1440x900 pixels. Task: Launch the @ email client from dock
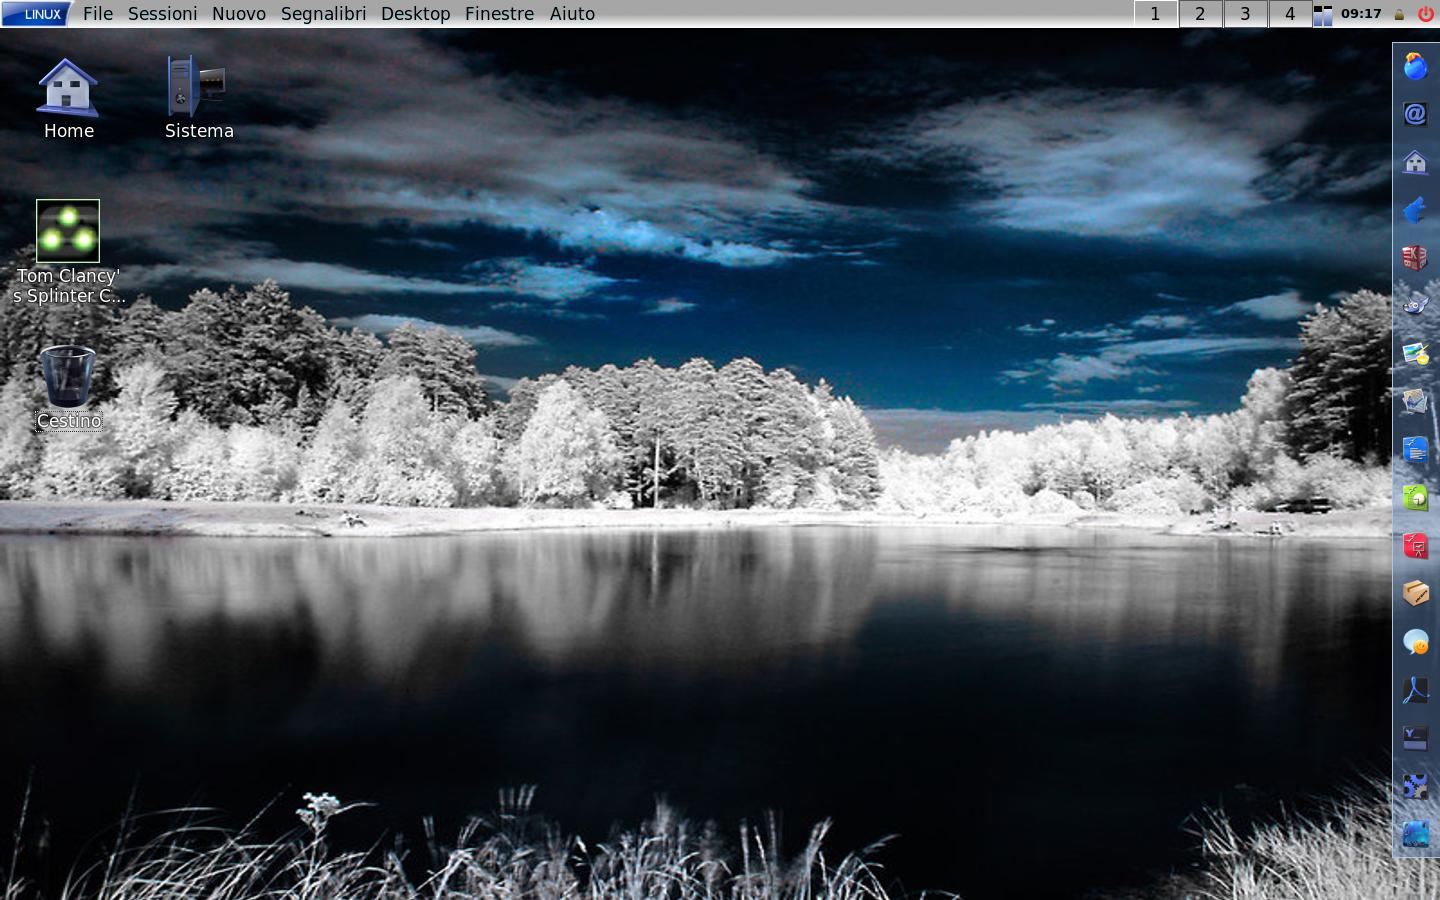click(x=1415, y=114)
